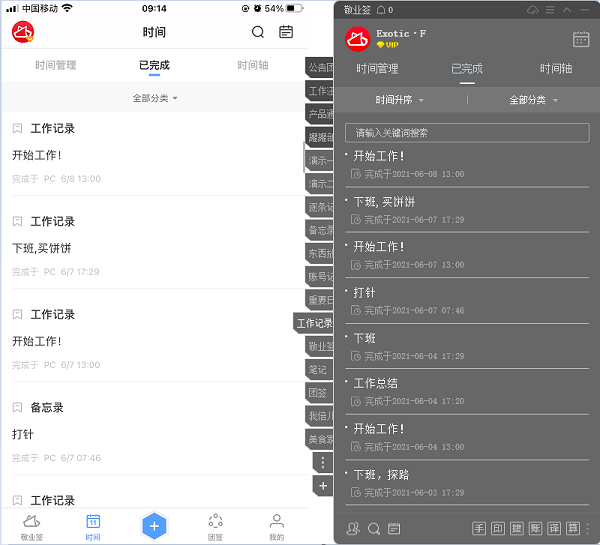Click the 印 tool icon in desktop toolbar
Image resolution: width=600 pixels, height=545 pixels.
[497, 529]
